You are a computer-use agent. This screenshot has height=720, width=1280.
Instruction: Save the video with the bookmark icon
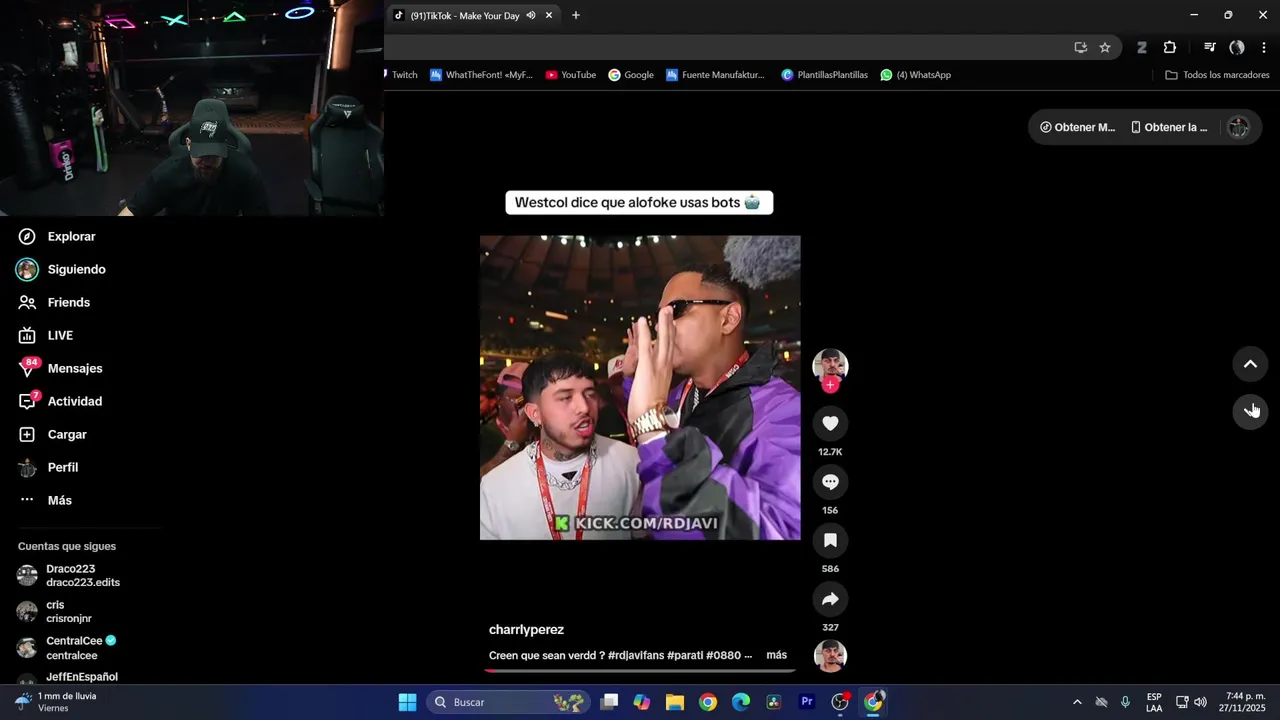[830, 540]
